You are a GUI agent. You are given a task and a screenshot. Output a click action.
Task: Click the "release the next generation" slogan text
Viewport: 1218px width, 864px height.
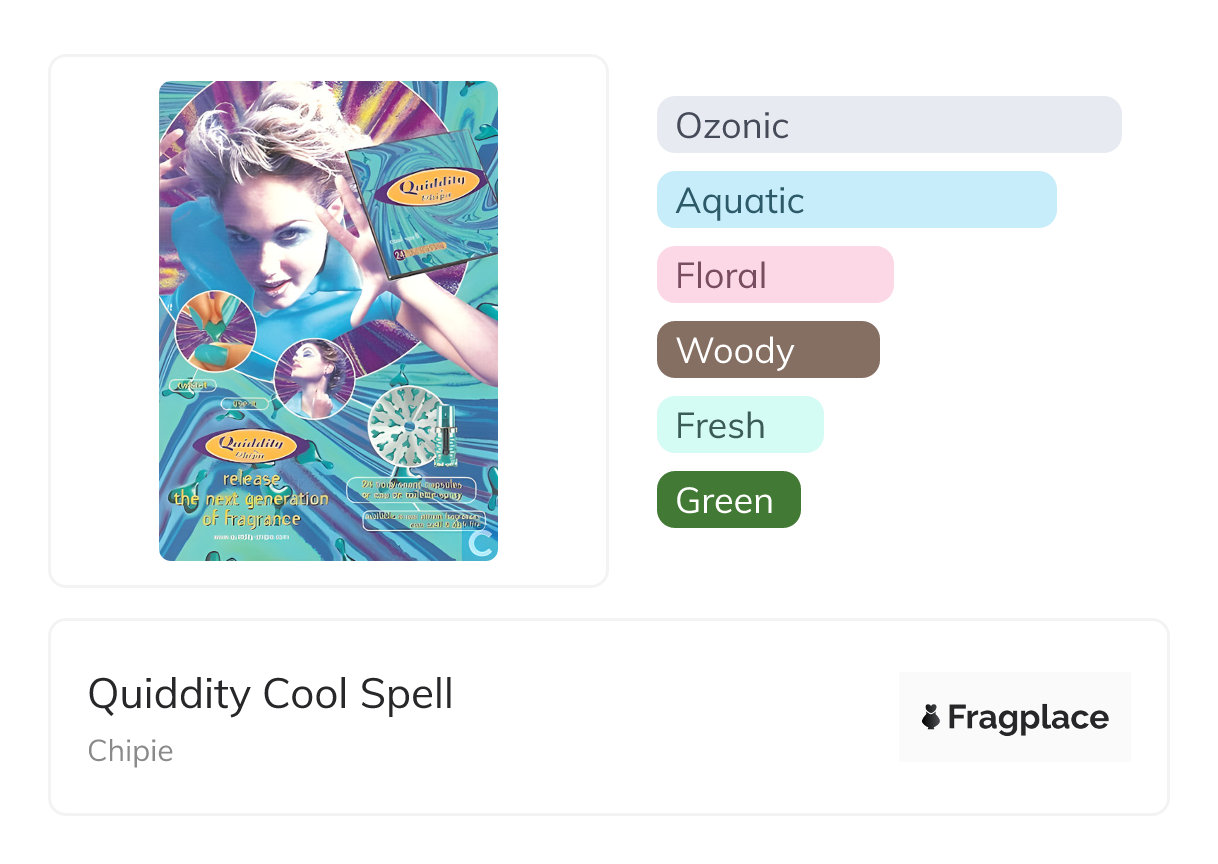point(251,498)
